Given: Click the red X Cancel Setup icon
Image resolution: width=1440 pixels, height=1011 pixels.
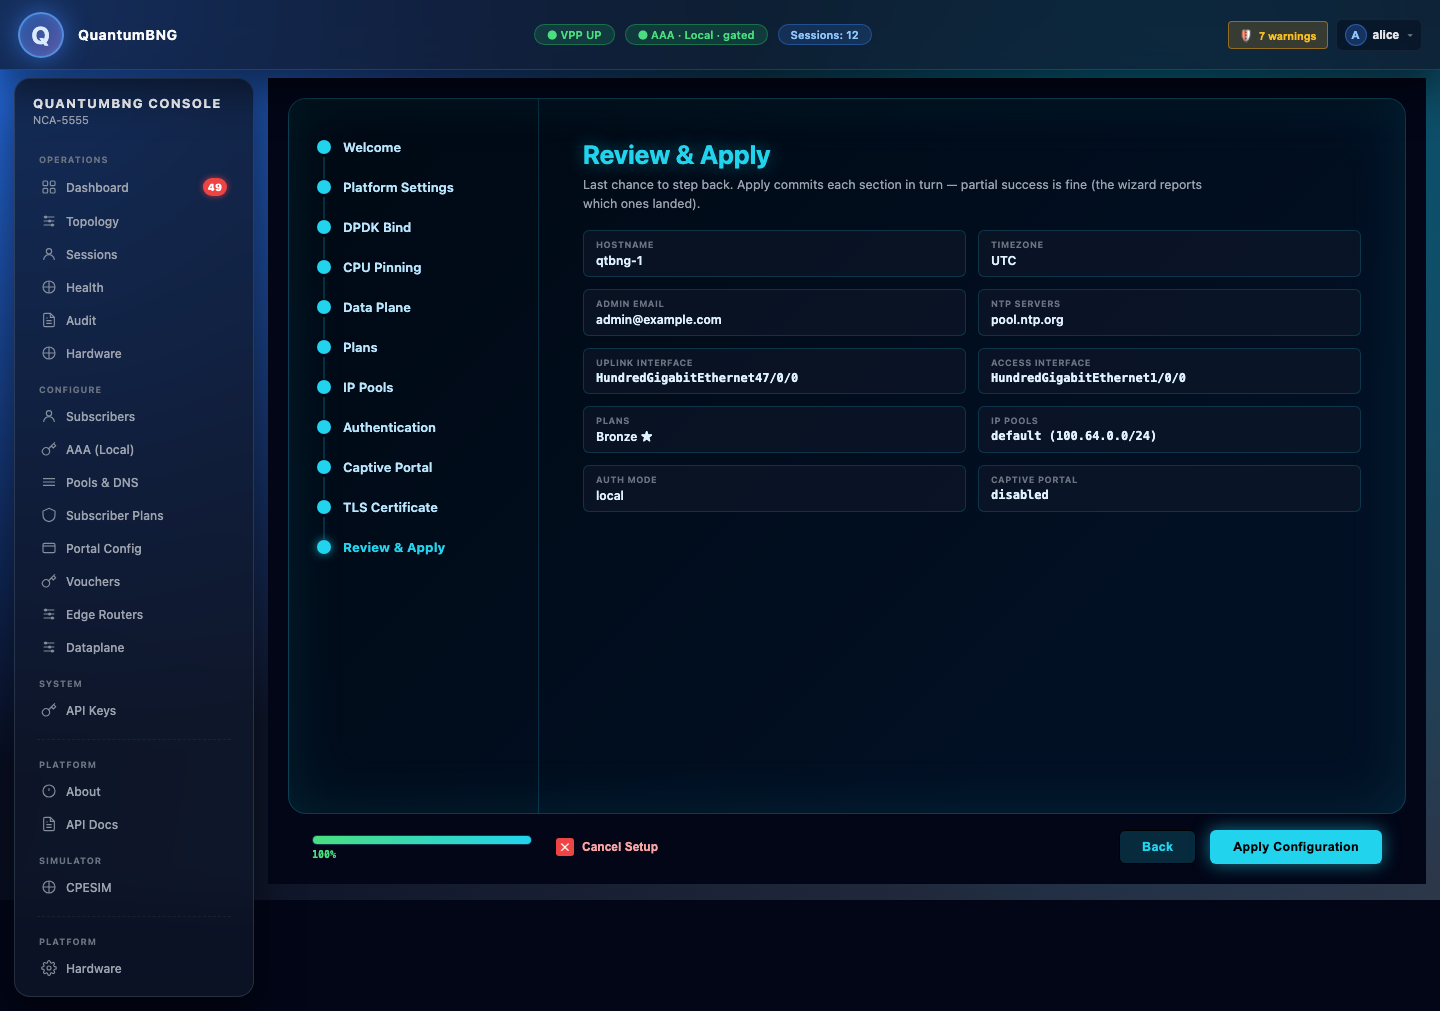Looking at the screenshot, I should pos(565,847).
